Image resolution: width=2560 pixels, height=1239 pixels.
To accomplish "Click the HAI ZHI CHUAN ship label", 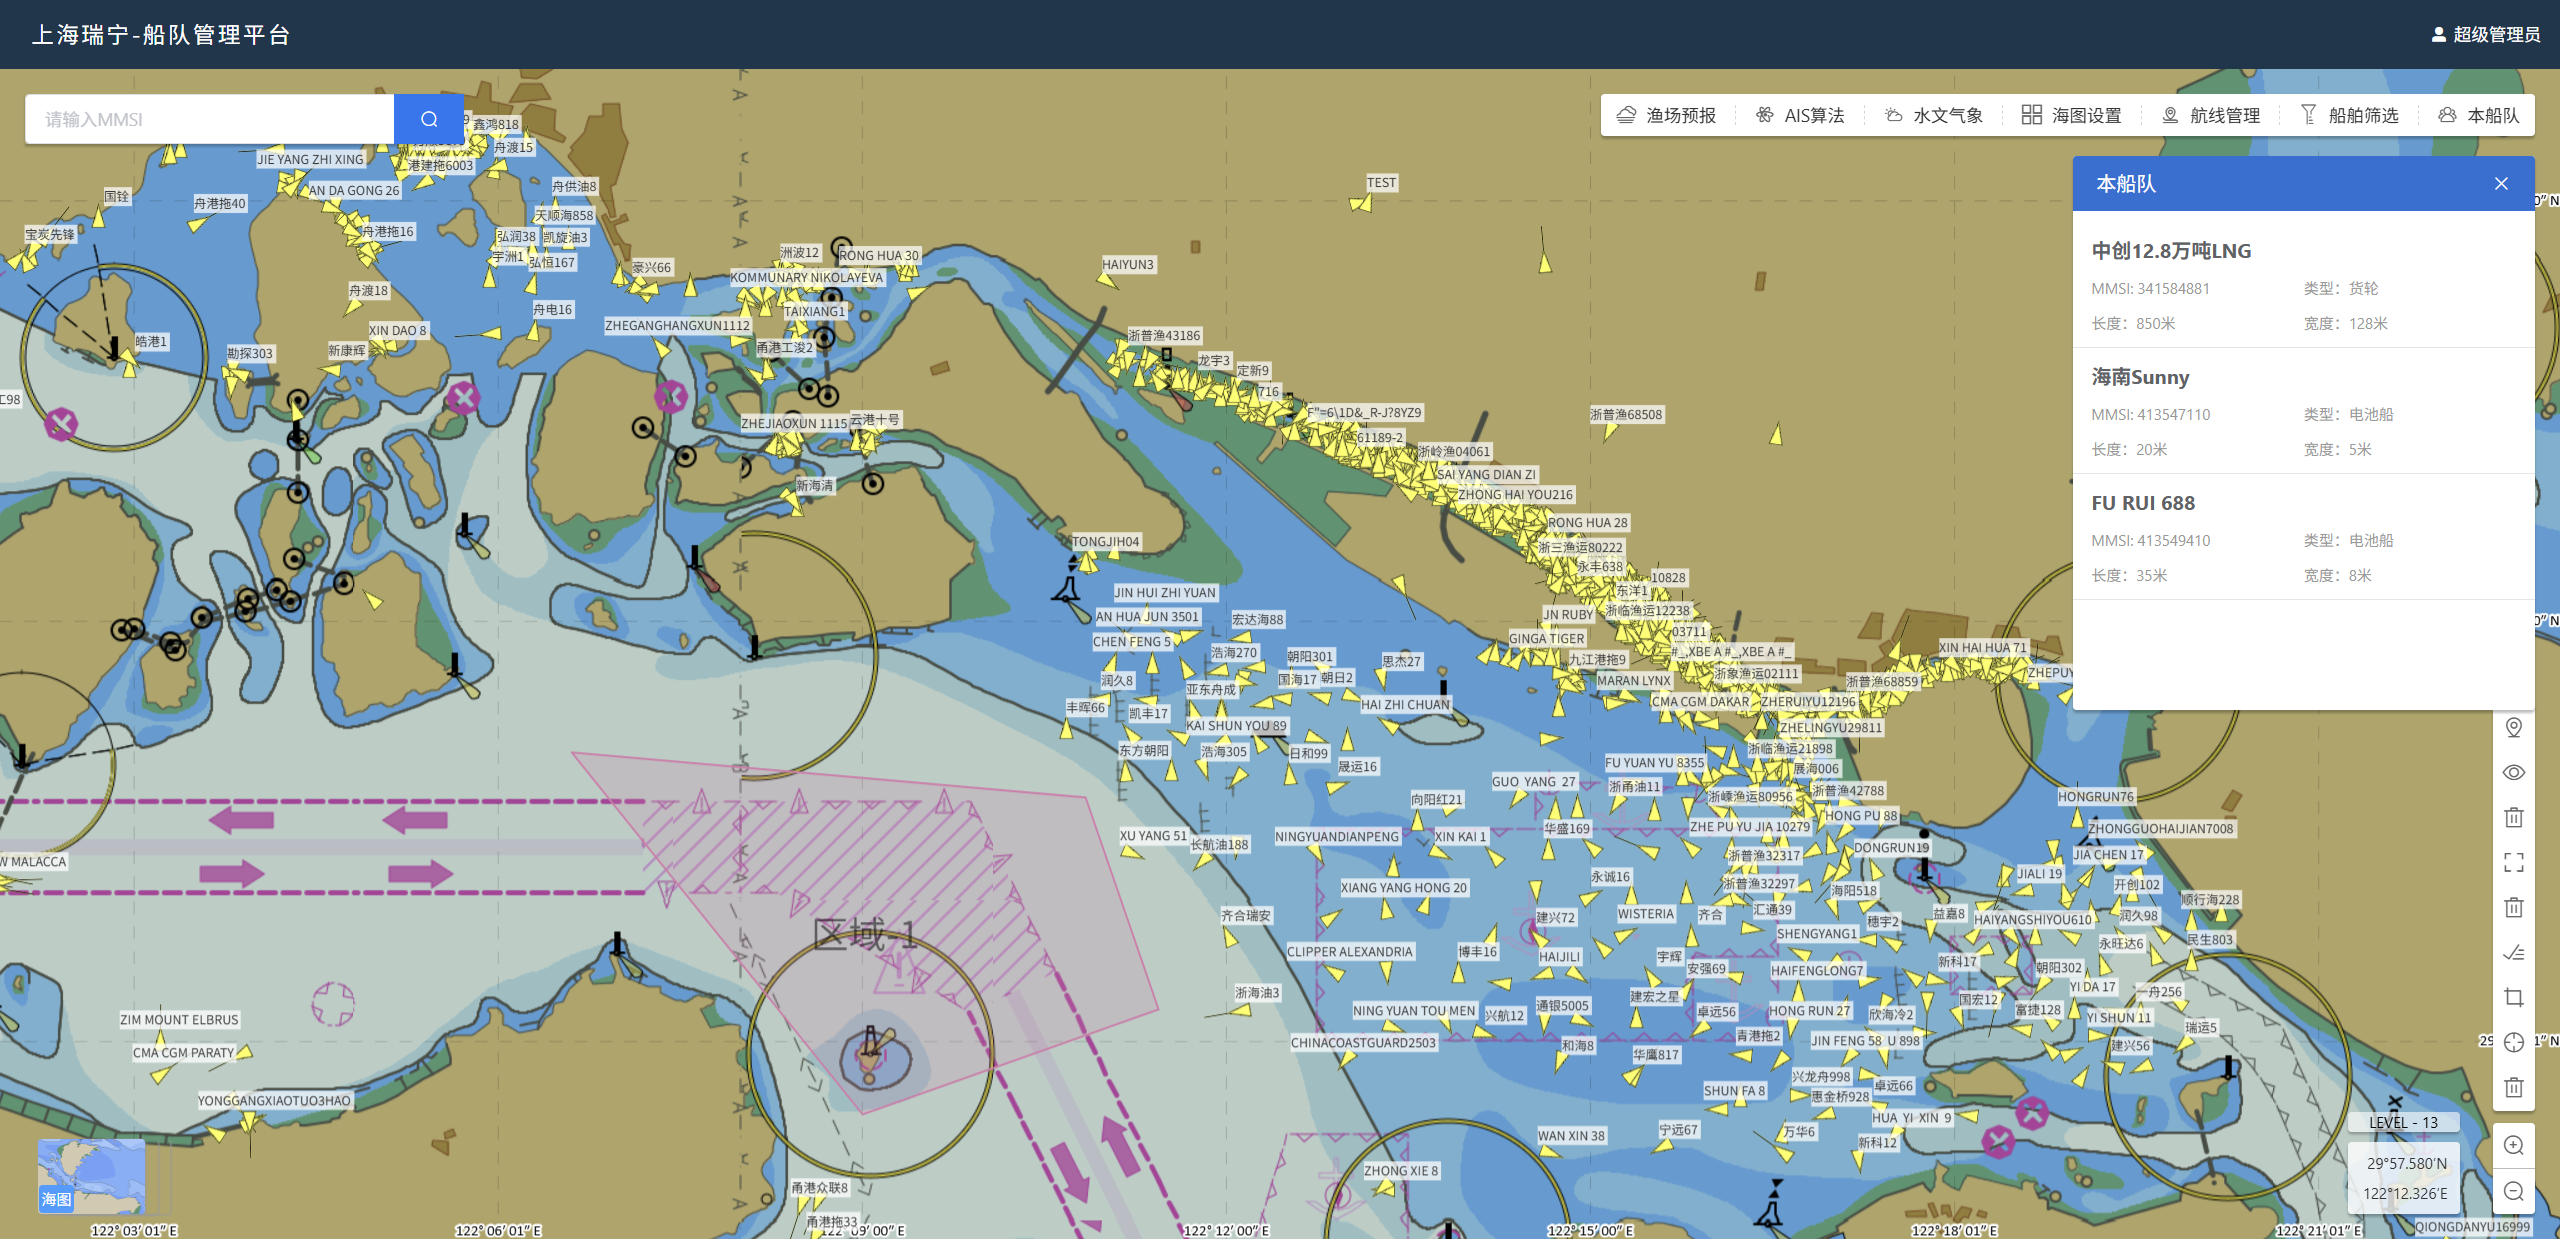I will click(1405, 705).
